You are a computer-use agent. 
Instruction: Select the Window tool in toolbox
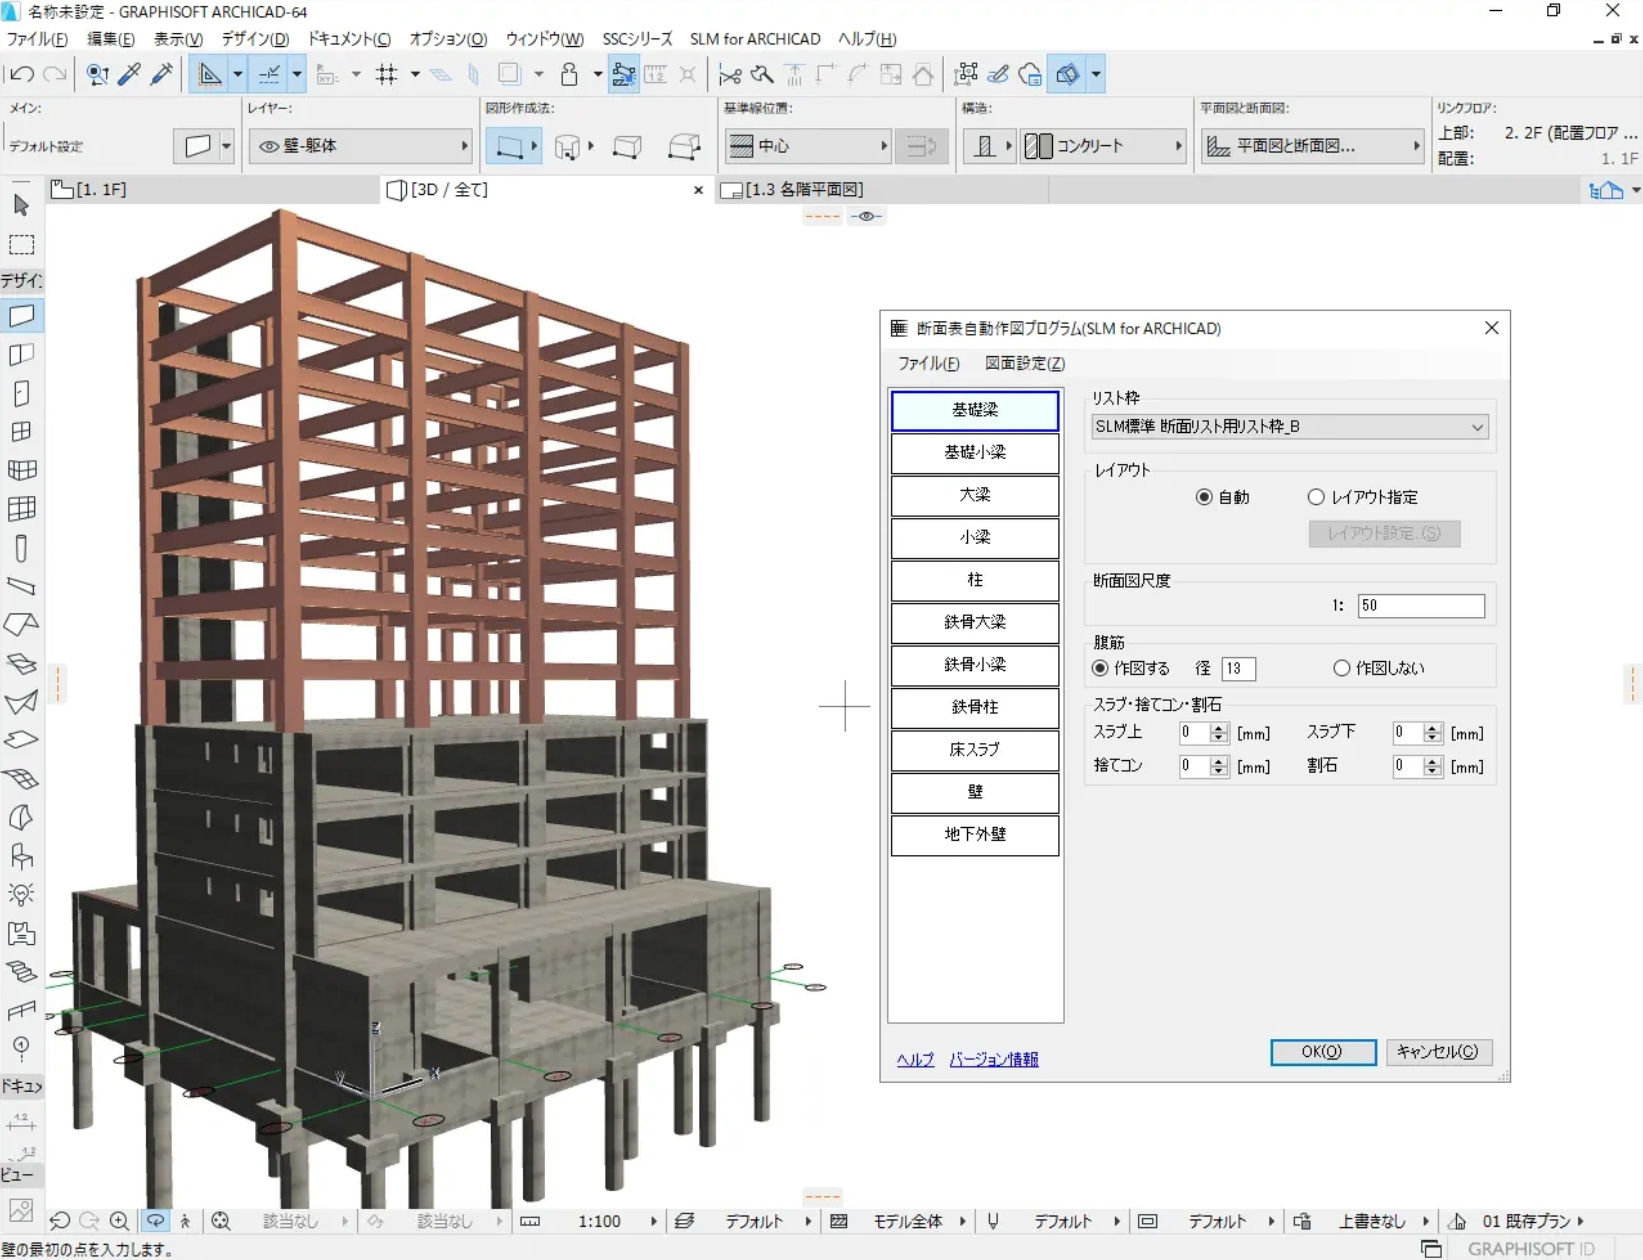click(x=21, y=431)
